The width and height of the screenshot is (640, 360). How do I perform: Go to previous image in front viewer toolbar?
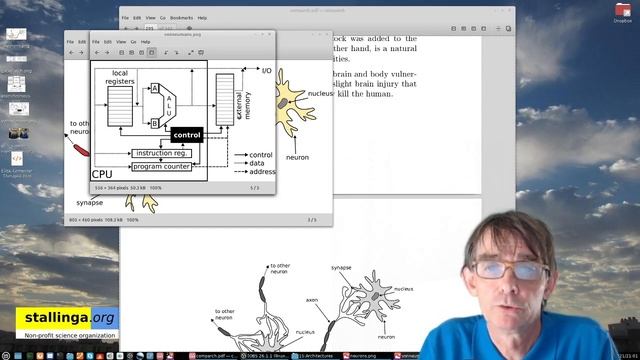(x=97, y=53)
